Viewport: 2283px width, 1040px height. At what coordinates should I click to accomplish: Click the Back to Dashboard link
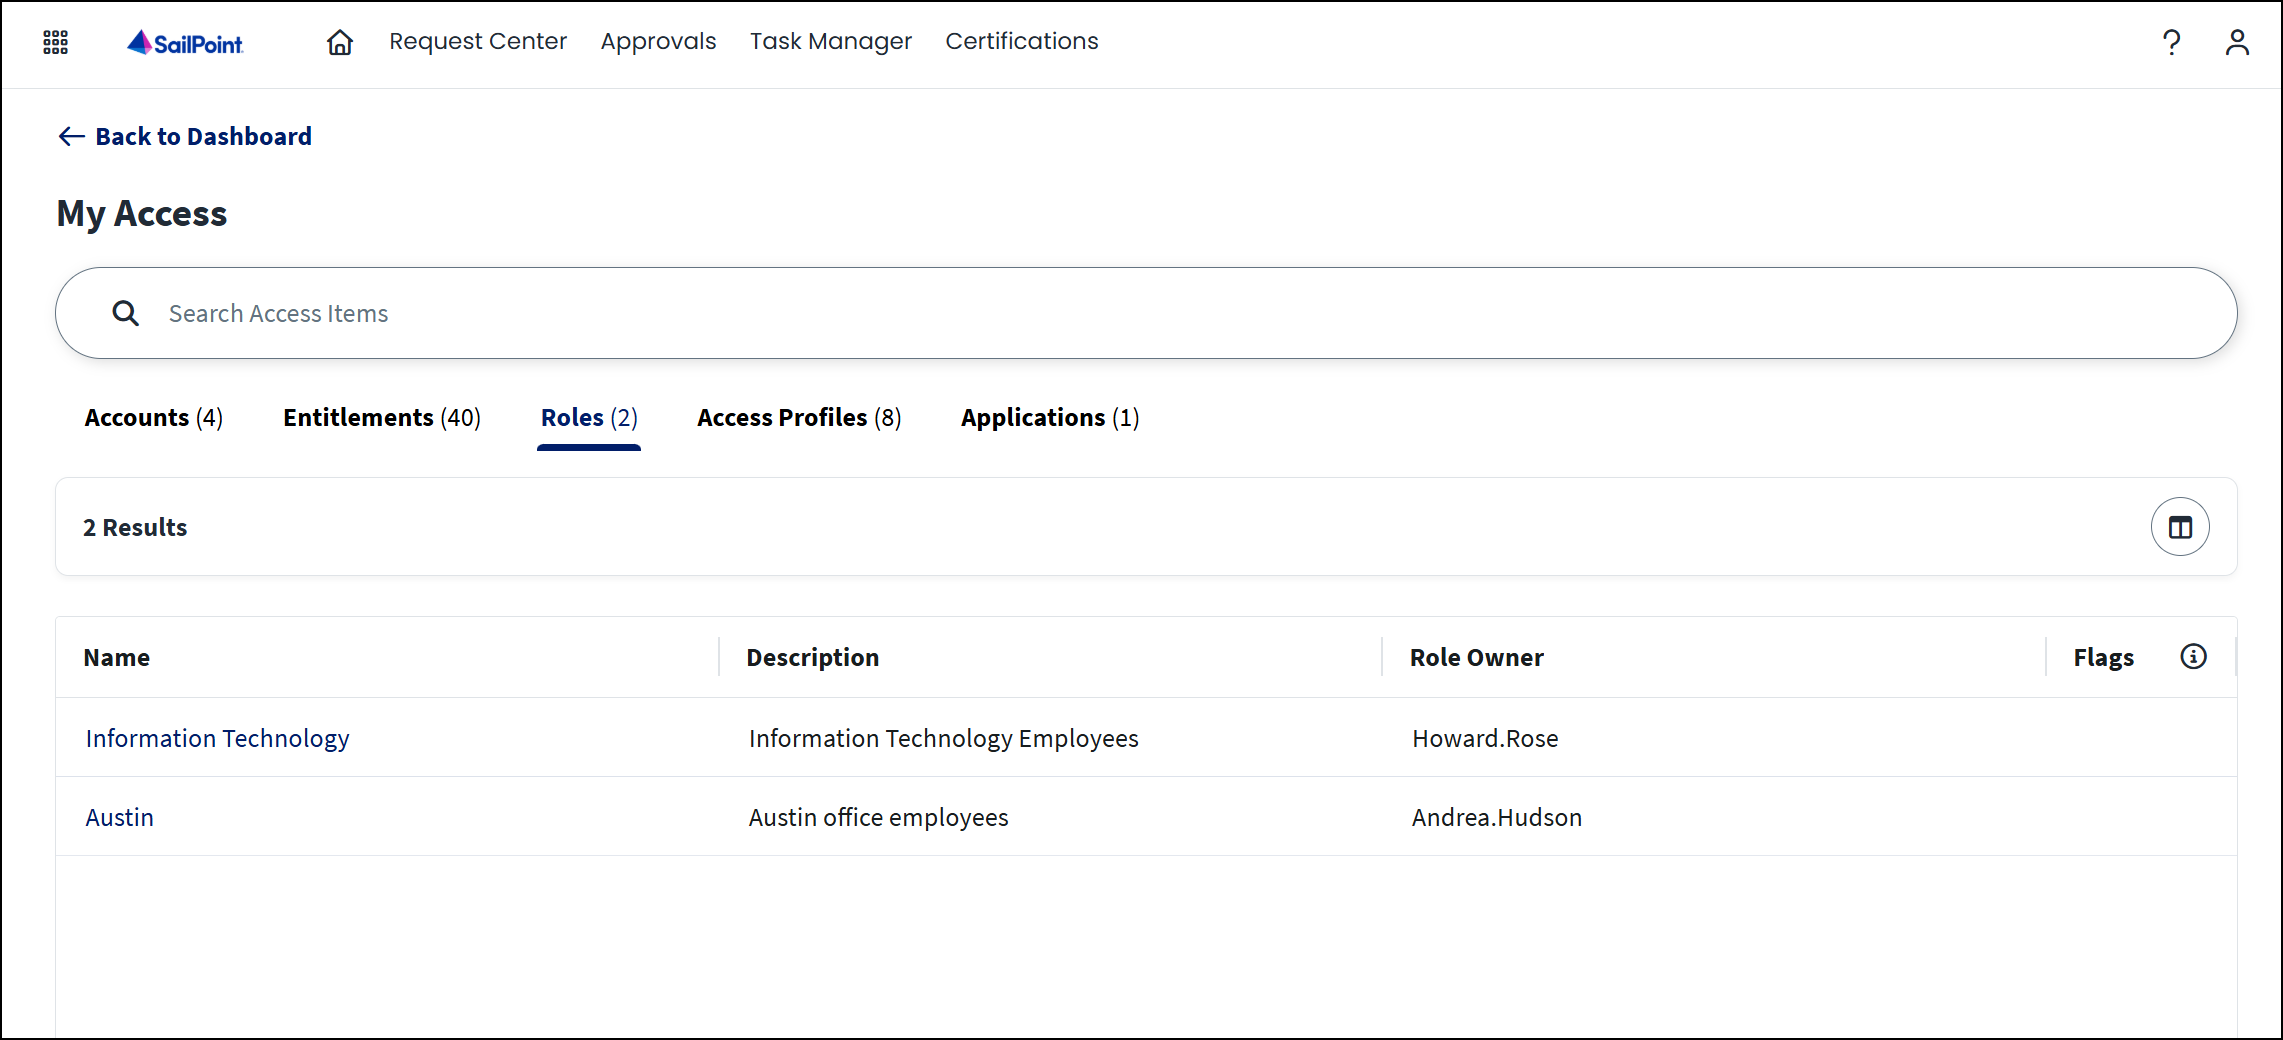203,136
